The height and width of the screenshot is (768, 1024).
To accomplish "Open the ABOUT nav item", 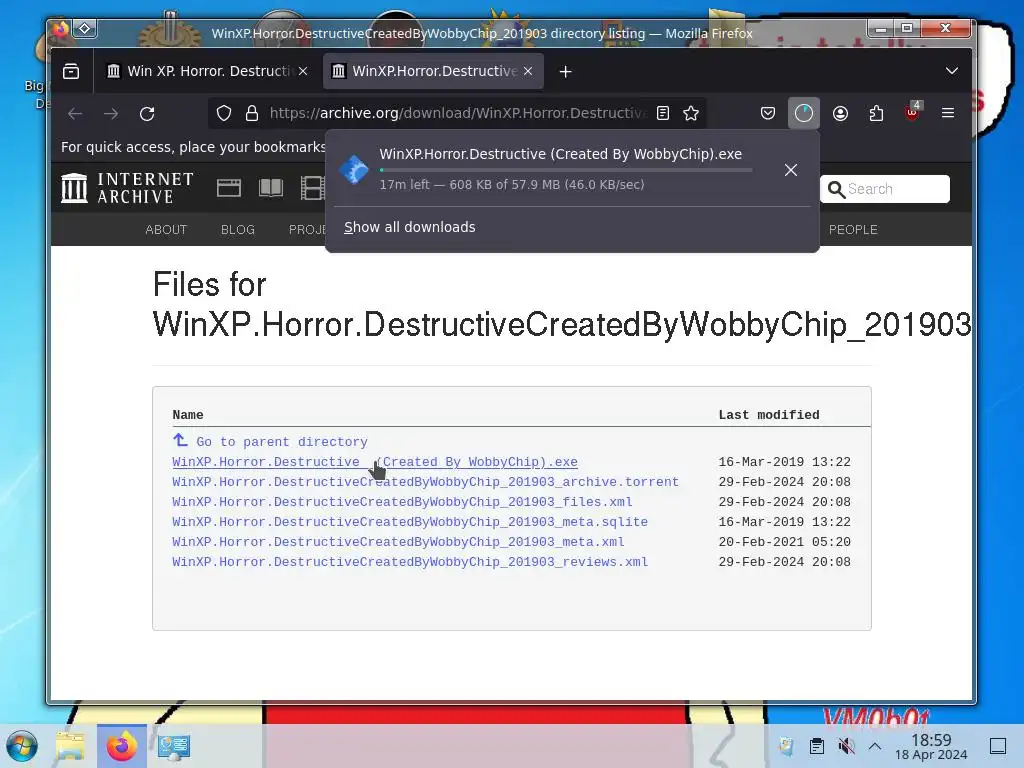I will (166, 230).
